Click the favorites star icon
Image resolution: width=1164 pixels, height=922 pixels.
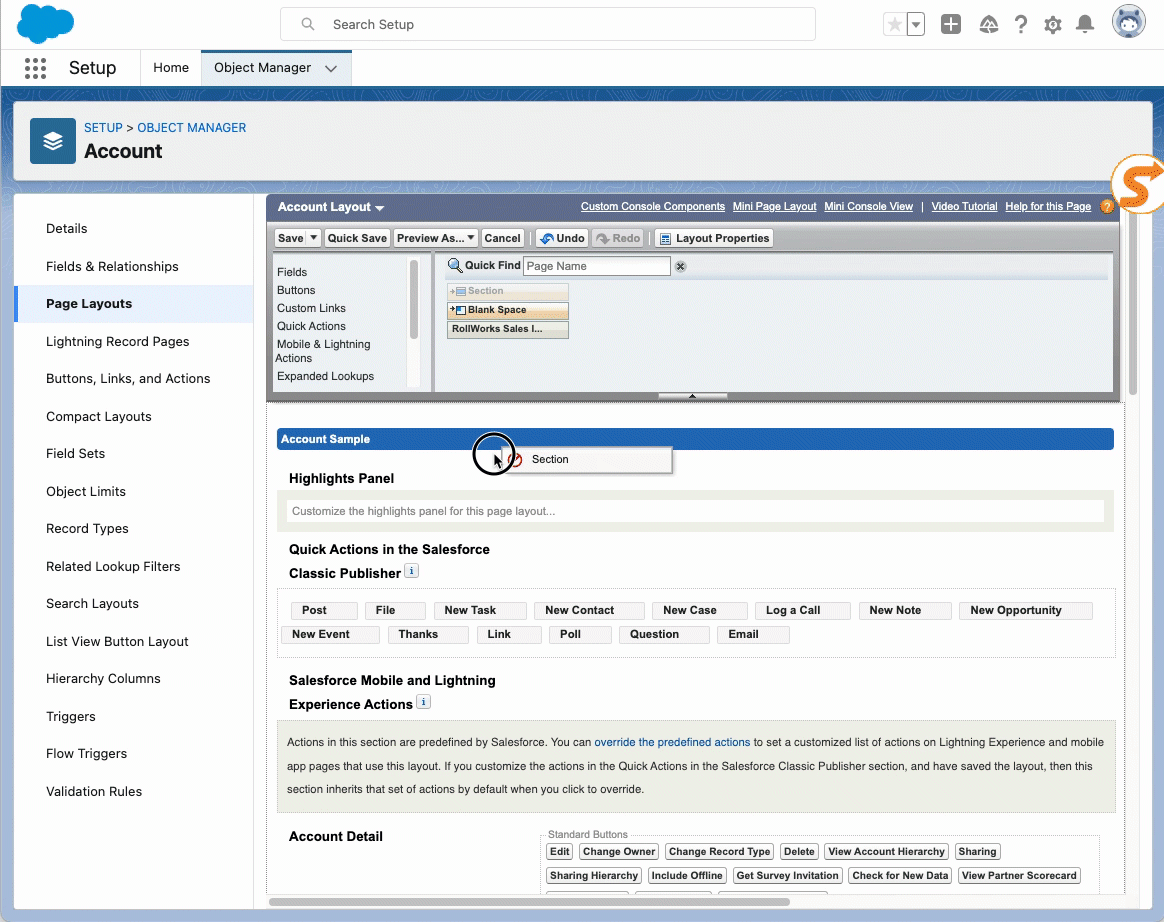click(894, 25)
